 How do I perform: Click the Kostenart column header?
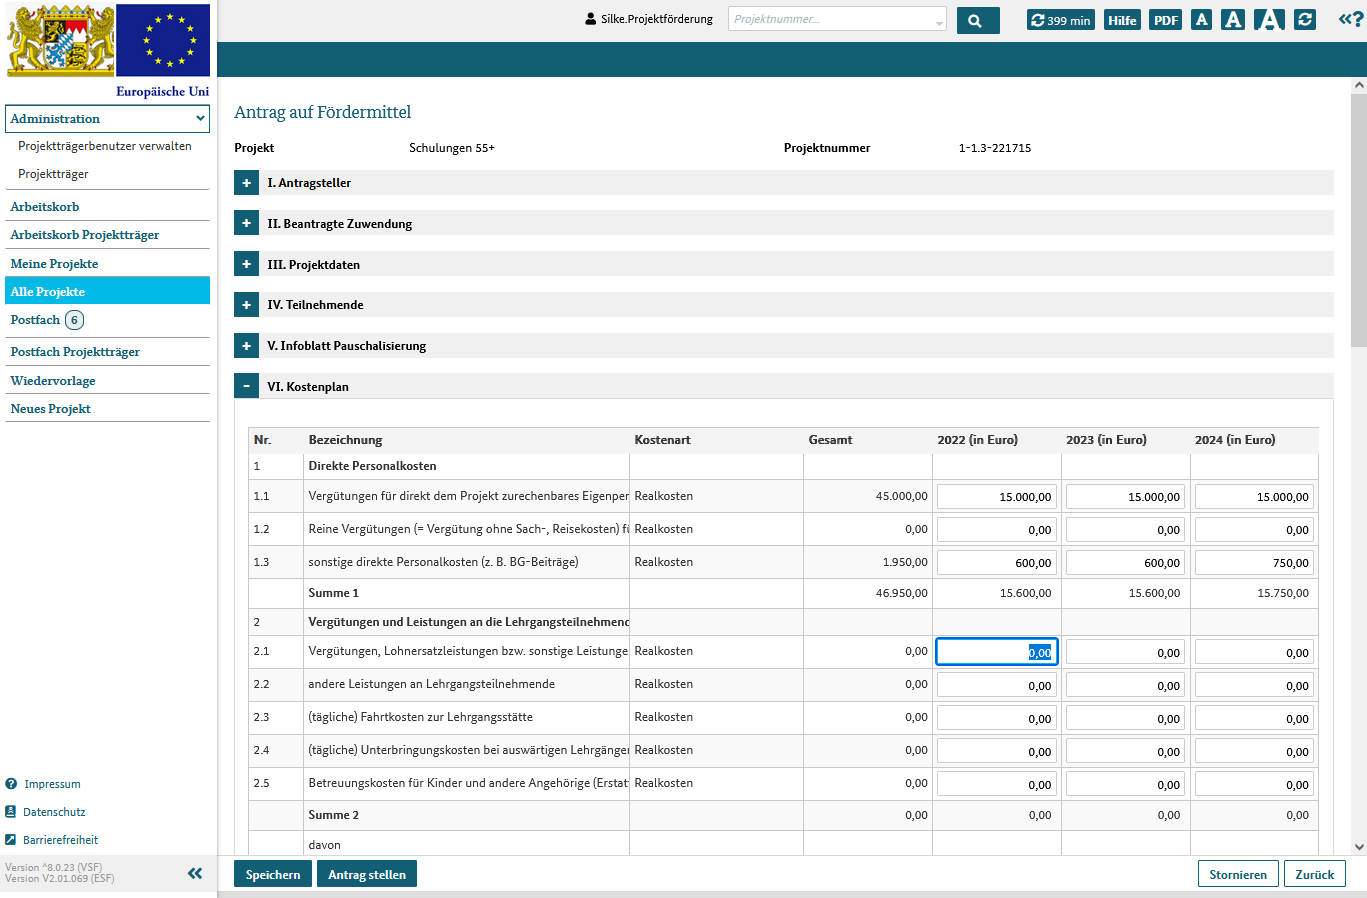(662, 440)
